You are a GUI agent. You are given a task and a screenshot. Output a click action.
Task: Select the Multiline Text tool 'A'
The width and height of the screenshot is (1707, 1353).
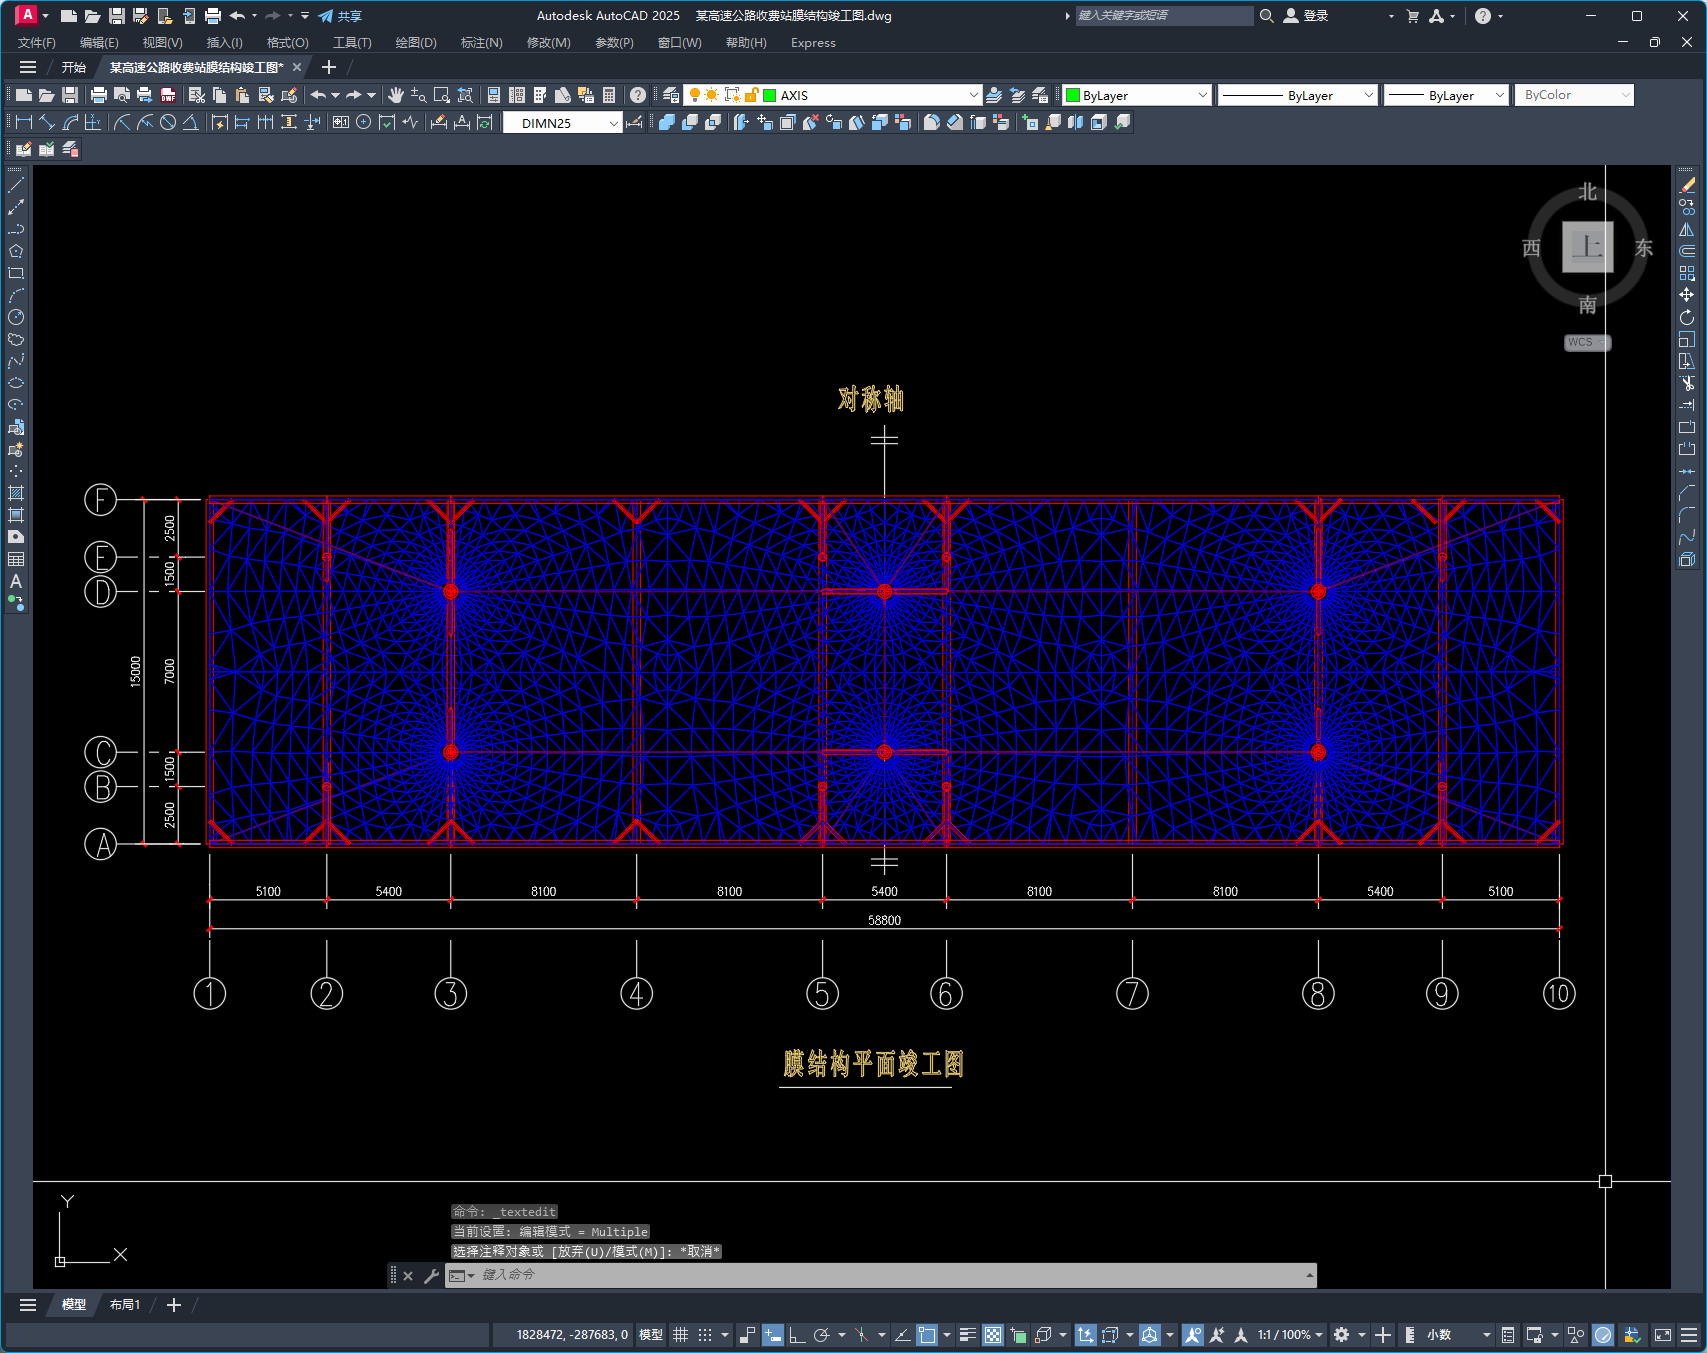point(16,581)
